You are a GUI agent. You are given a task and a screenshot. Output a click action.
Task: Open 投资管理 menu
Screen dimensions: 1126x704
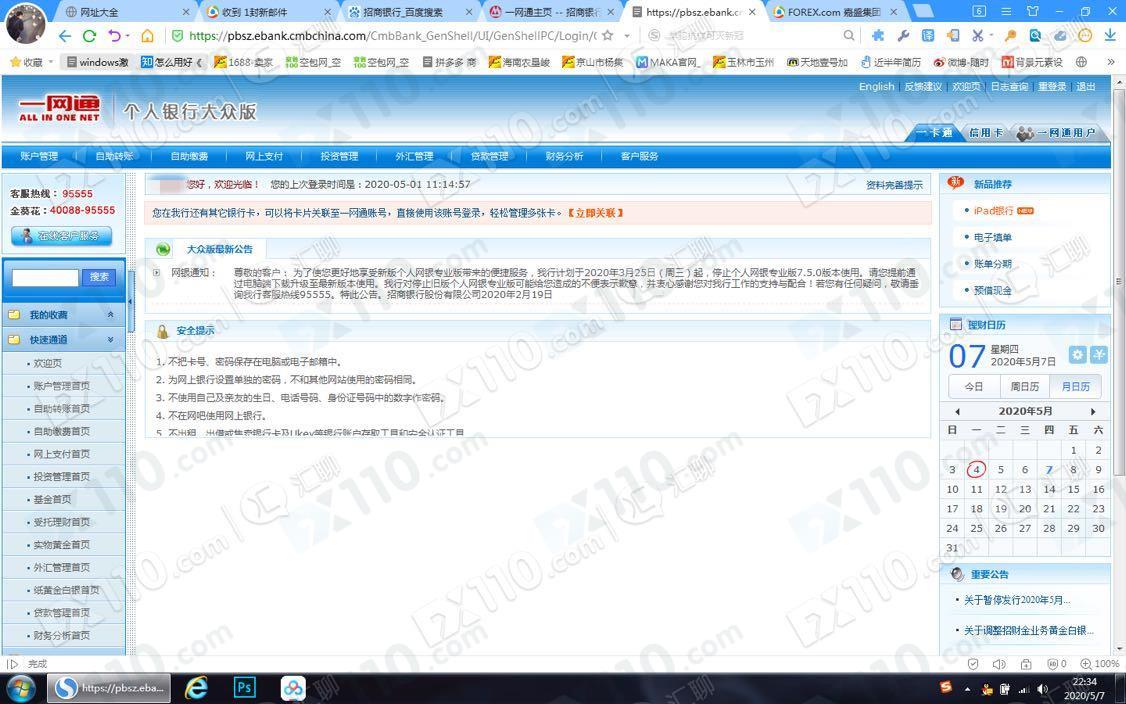click(x=339, y=156)
